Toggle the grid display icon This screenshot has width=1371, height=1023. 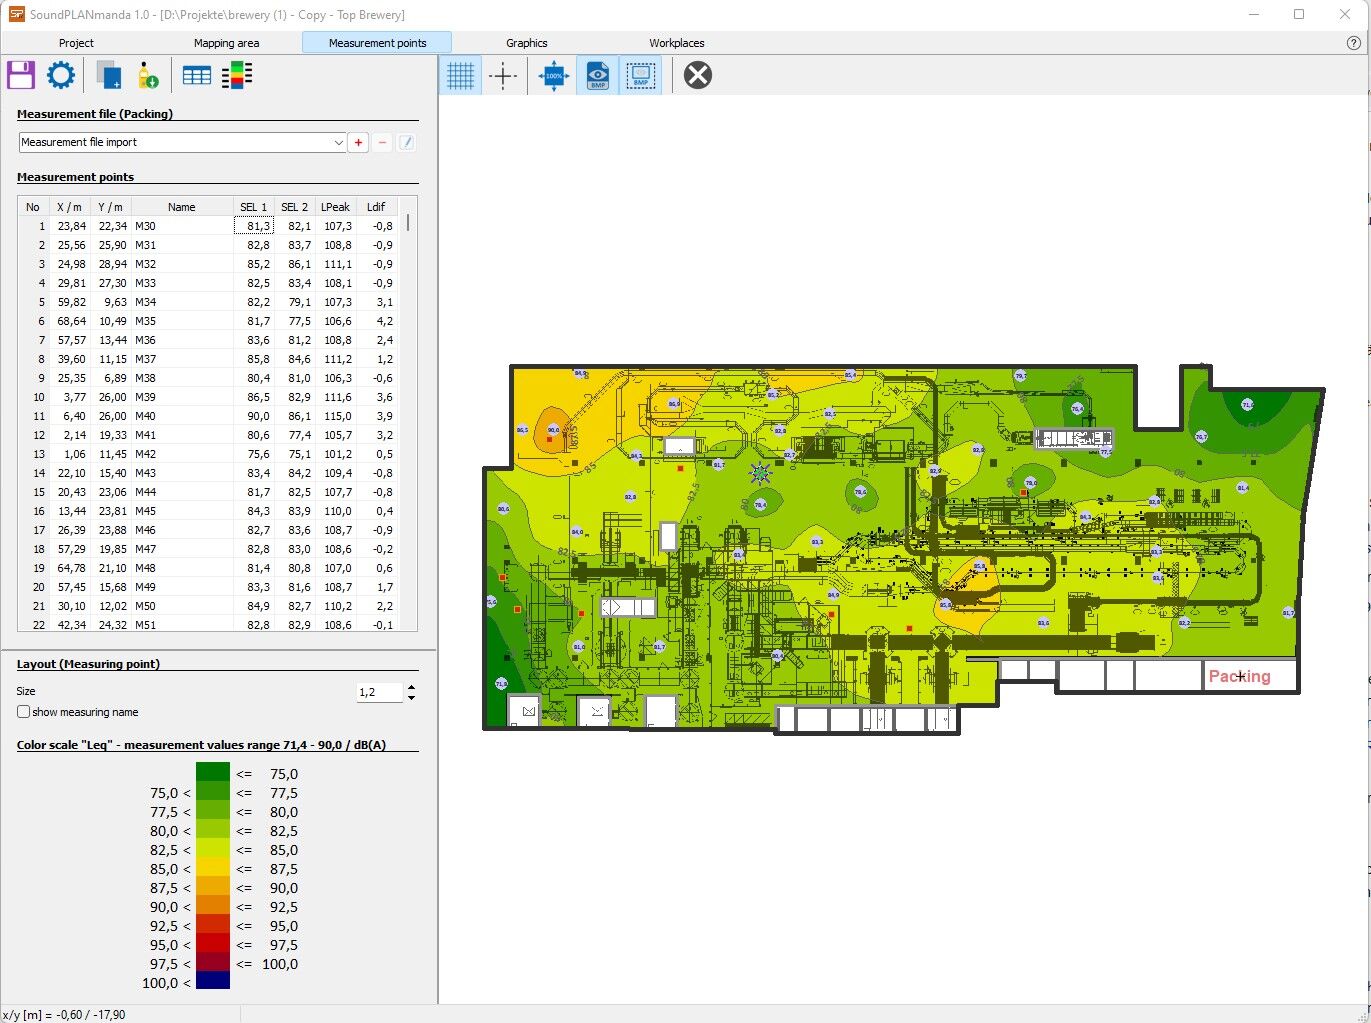coord(460,75)
